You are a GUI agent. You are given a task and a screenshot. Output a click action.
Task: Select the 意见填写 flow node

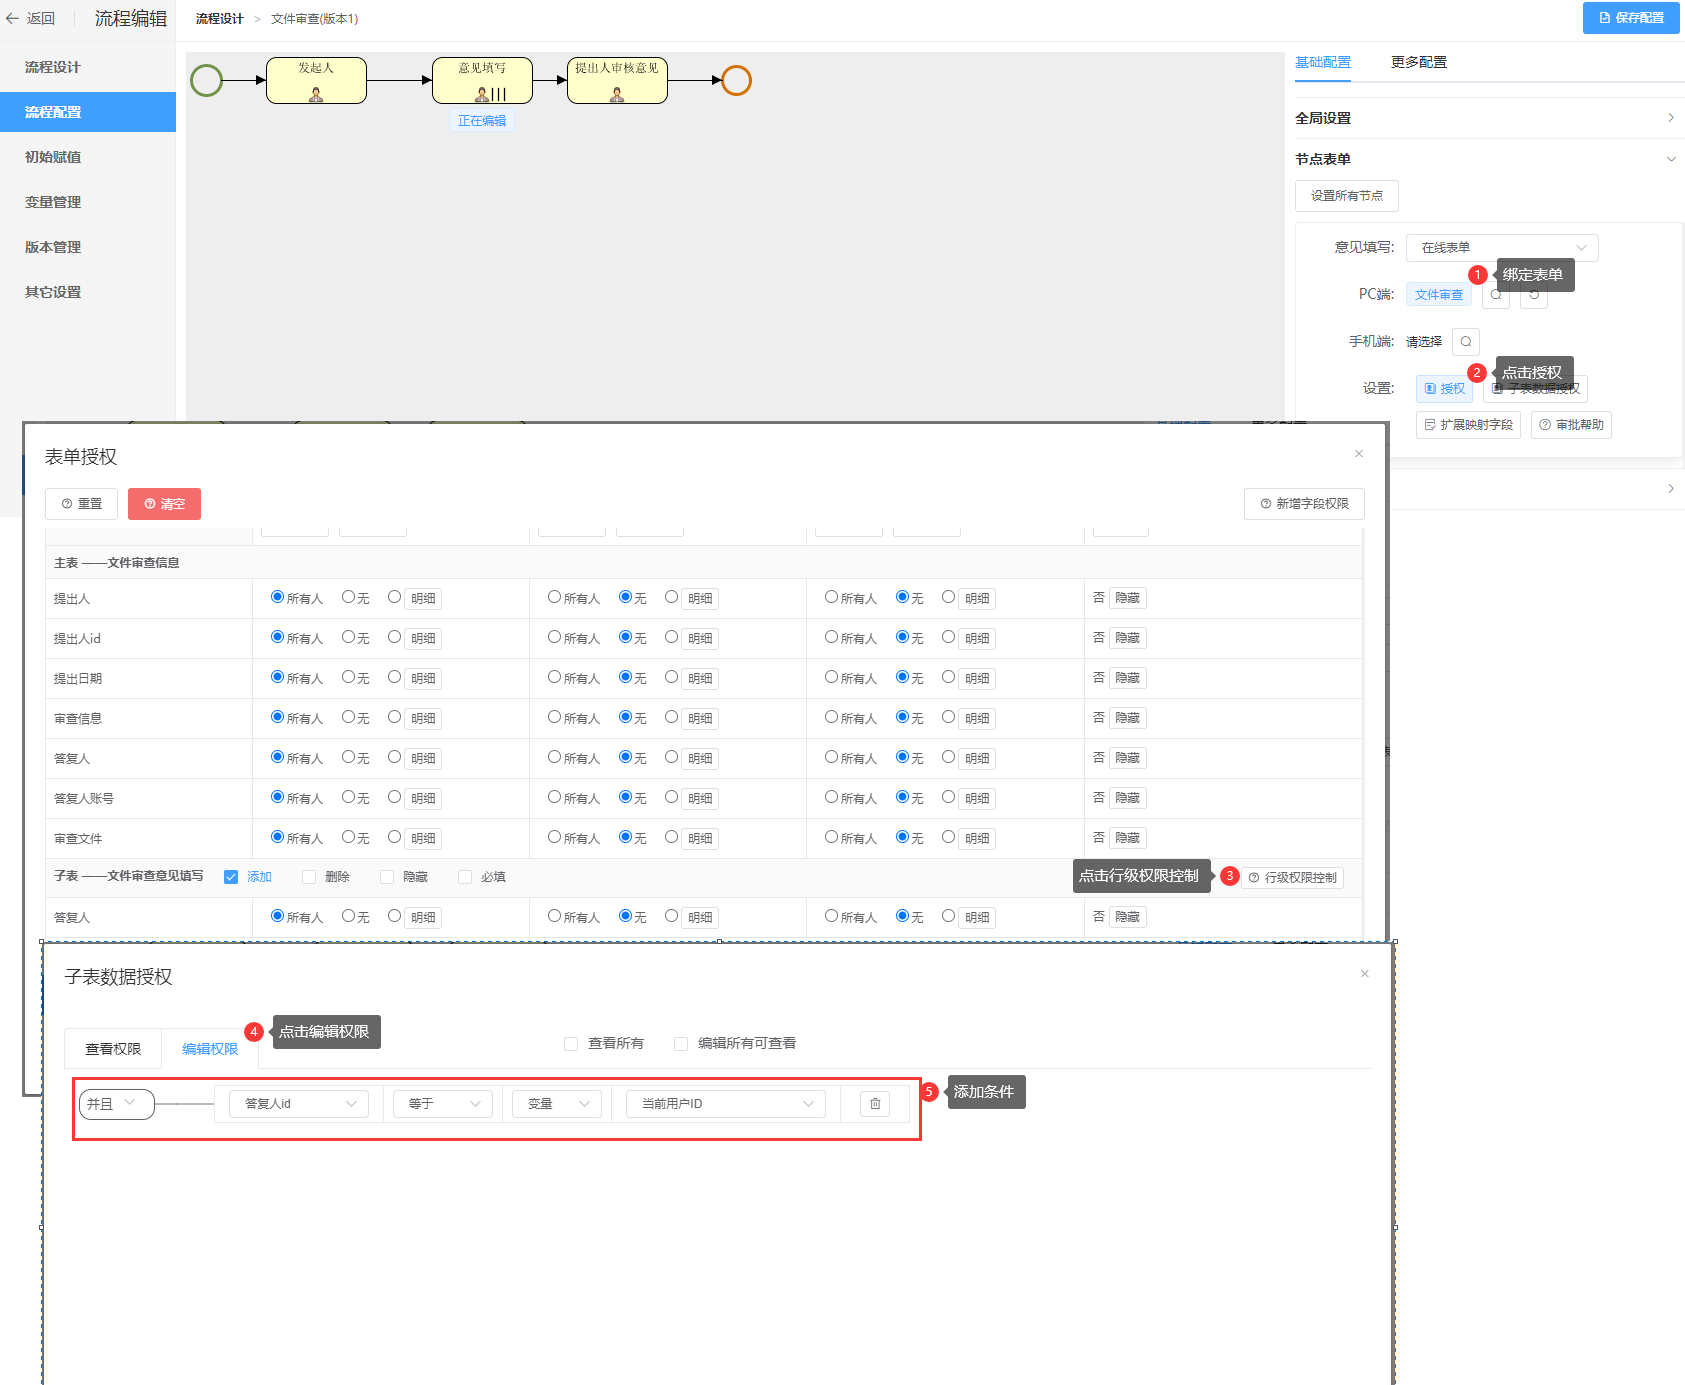pos(482,80)
